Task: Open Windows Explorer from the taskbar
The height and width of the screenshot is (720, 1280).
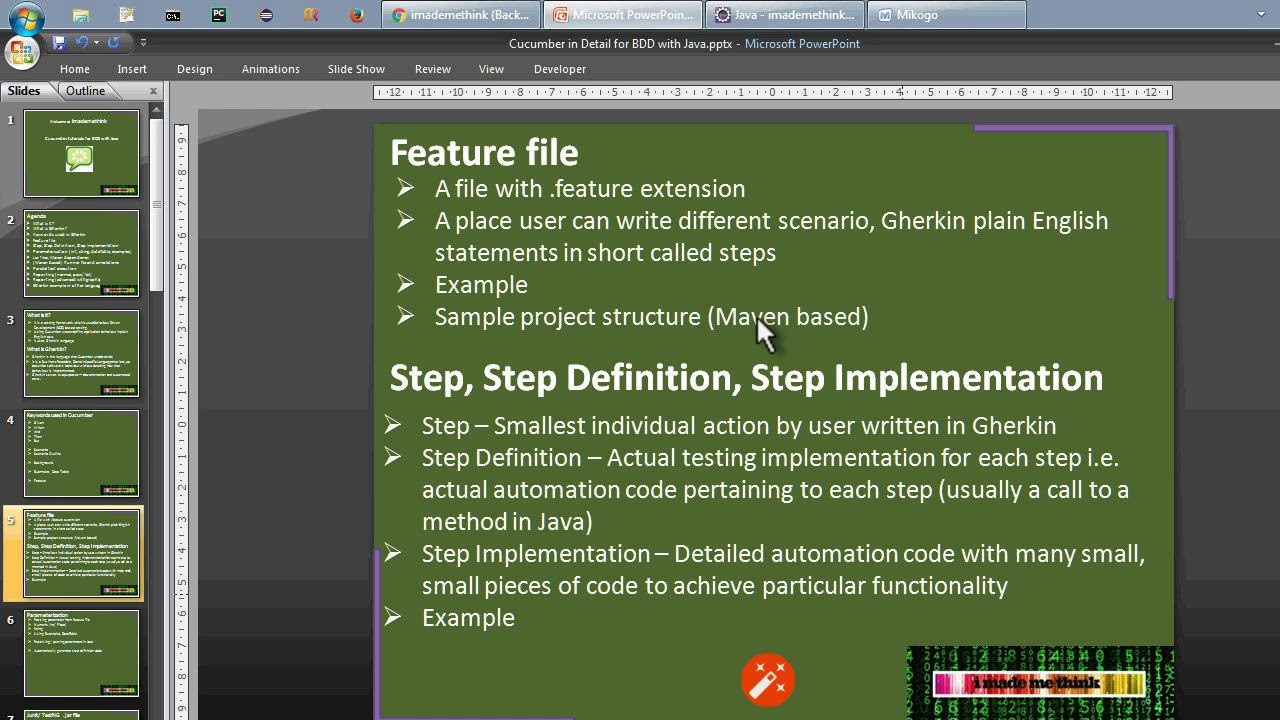Action: tap(80, 15)
